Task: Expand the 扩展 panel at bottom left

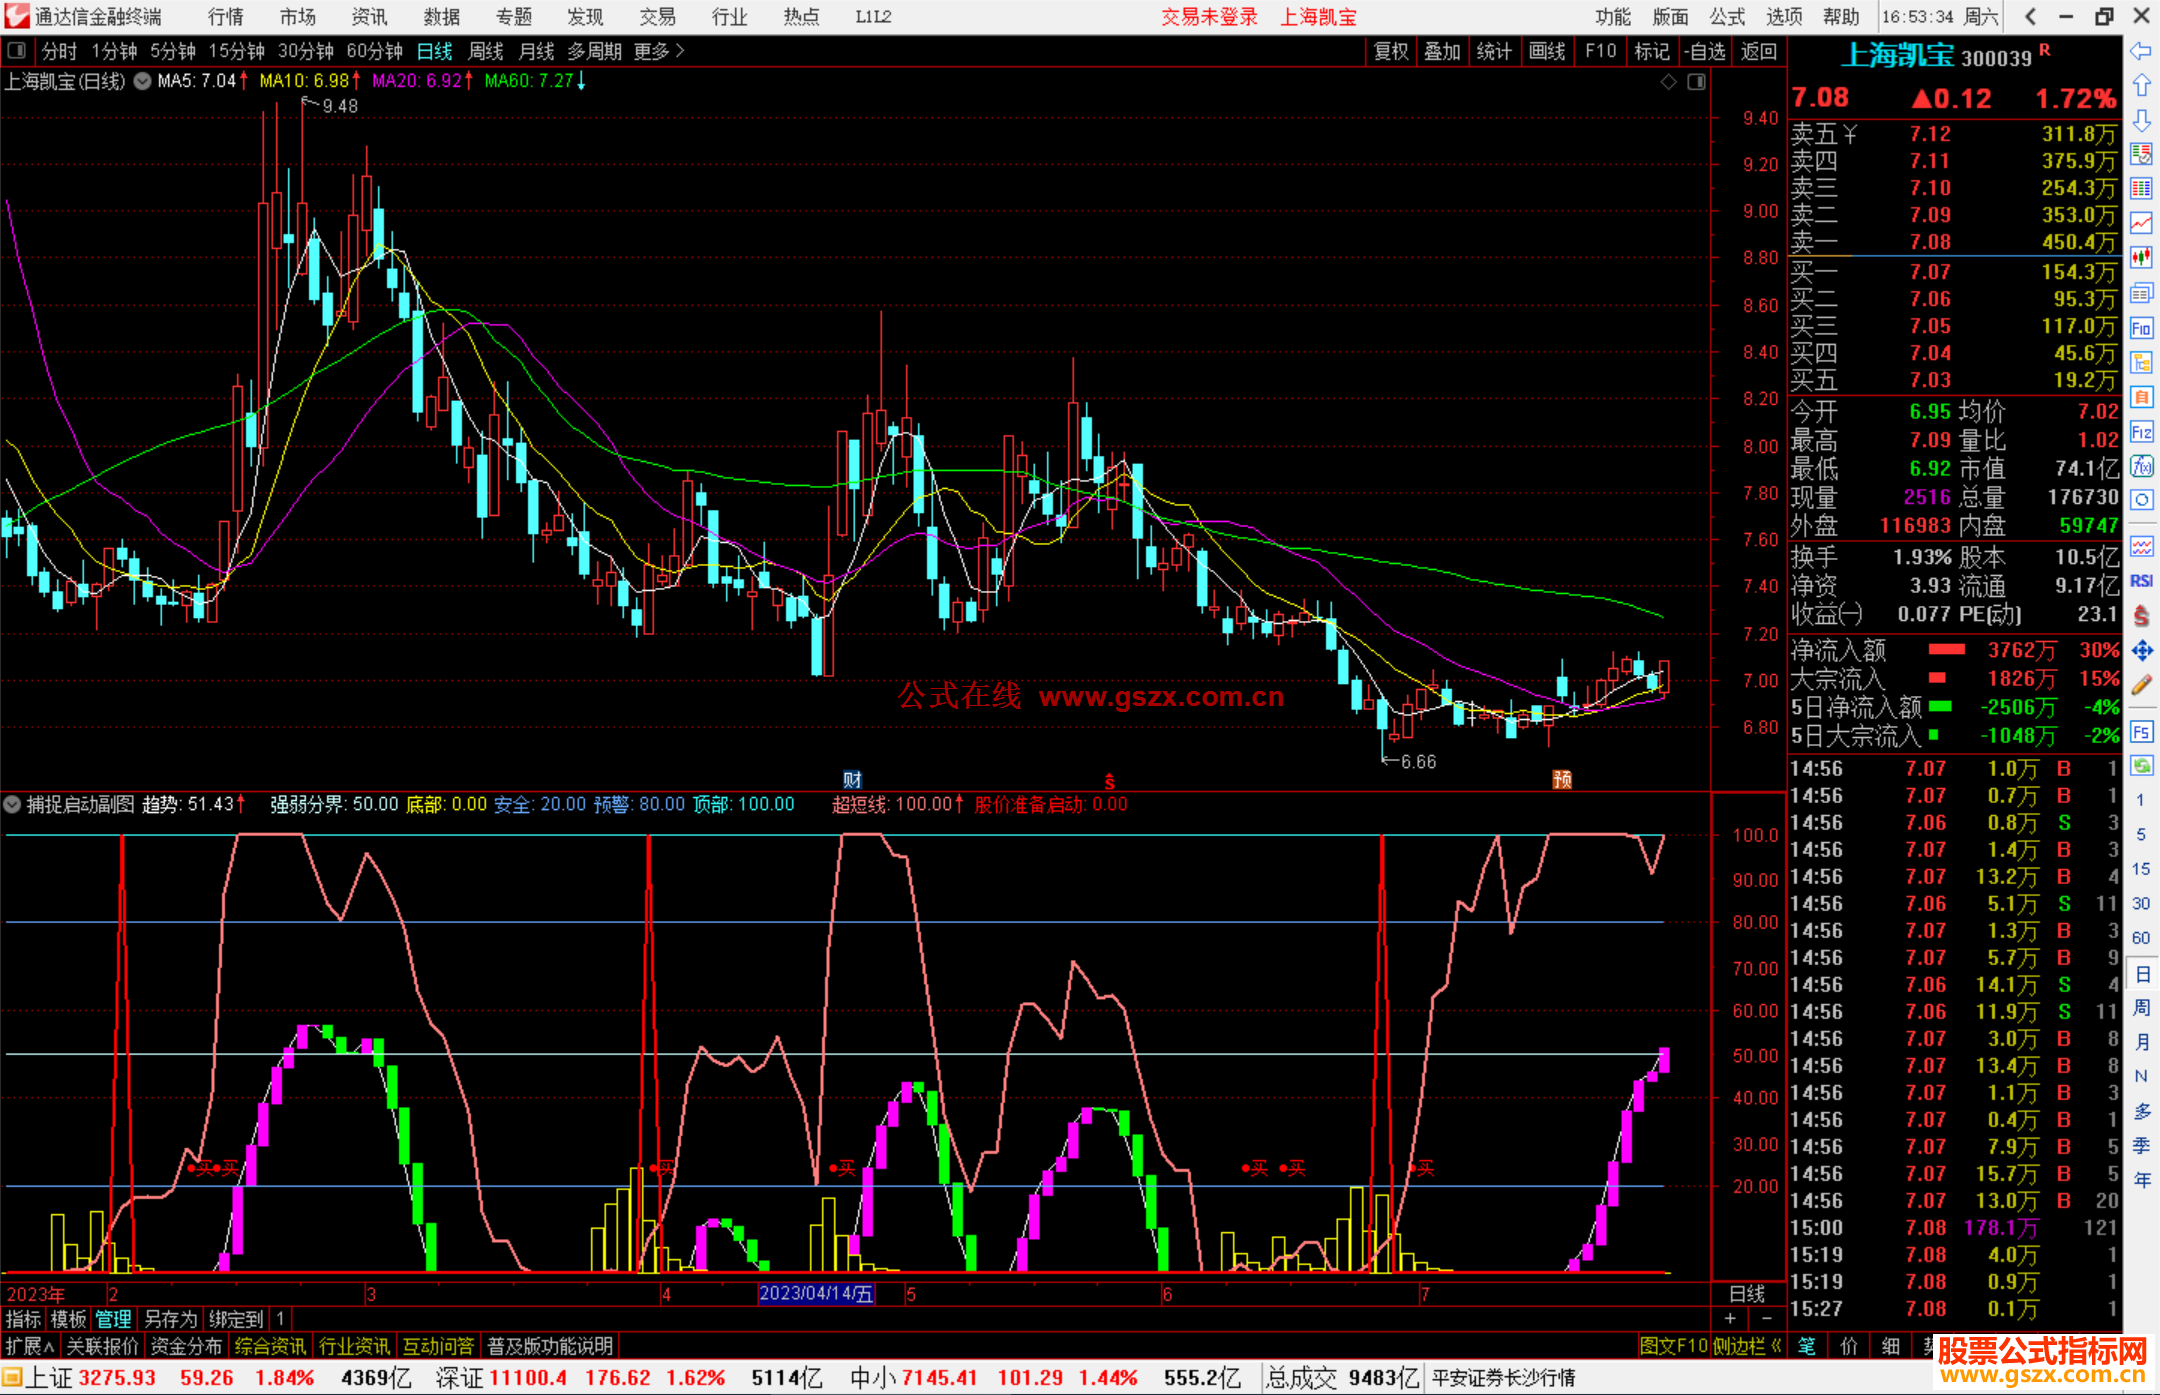Action: (x=29, y=1346)
